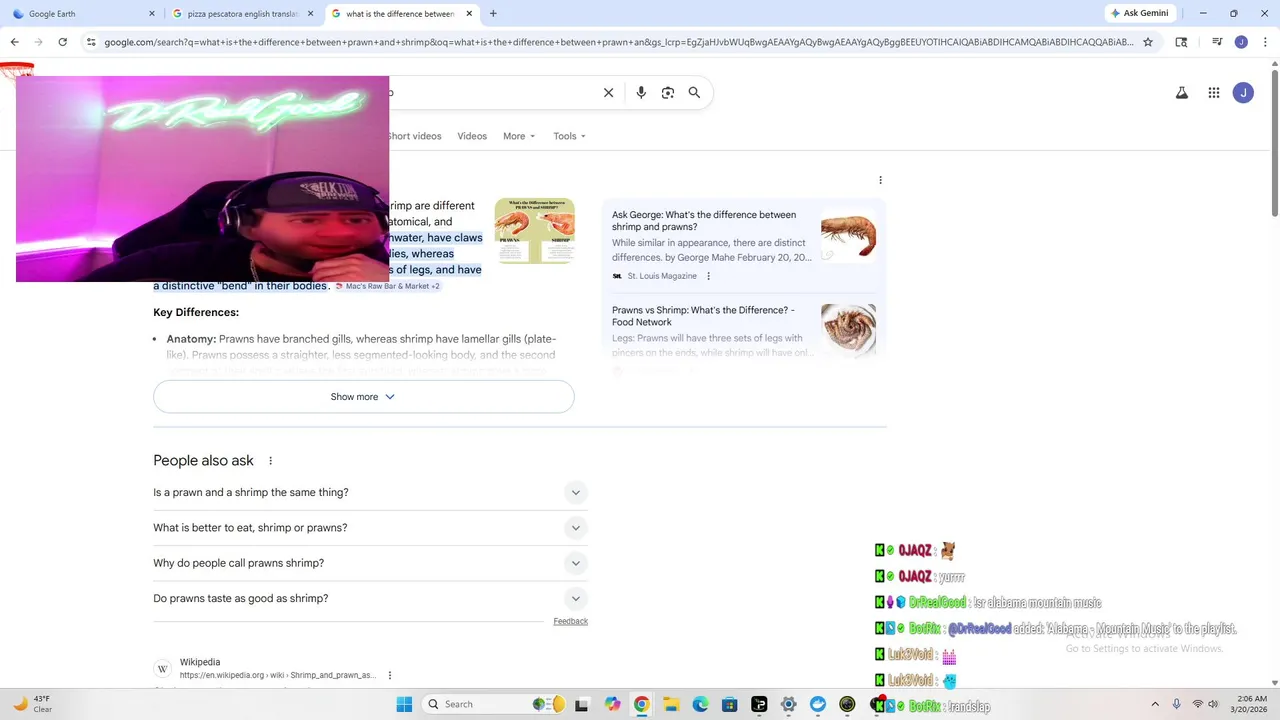Viewport: 1280px width, 720px height.
Task: Open People also ask options menu
Action: pos(270,461)
